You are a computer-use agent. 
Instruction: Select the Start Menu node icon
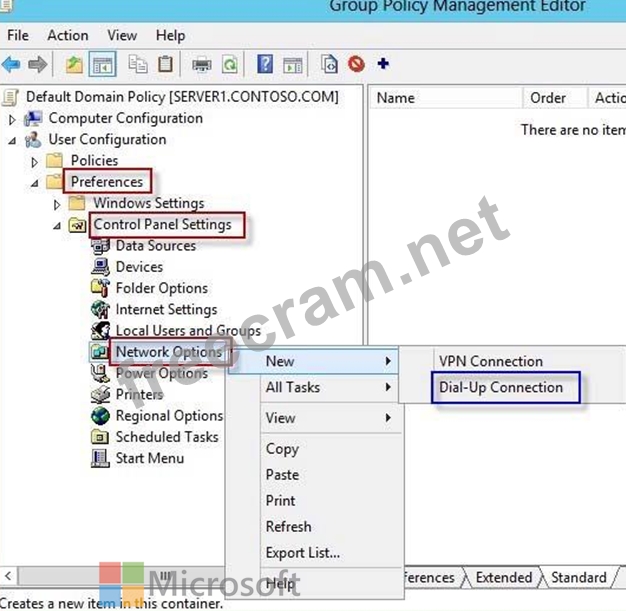pos(100,458)
